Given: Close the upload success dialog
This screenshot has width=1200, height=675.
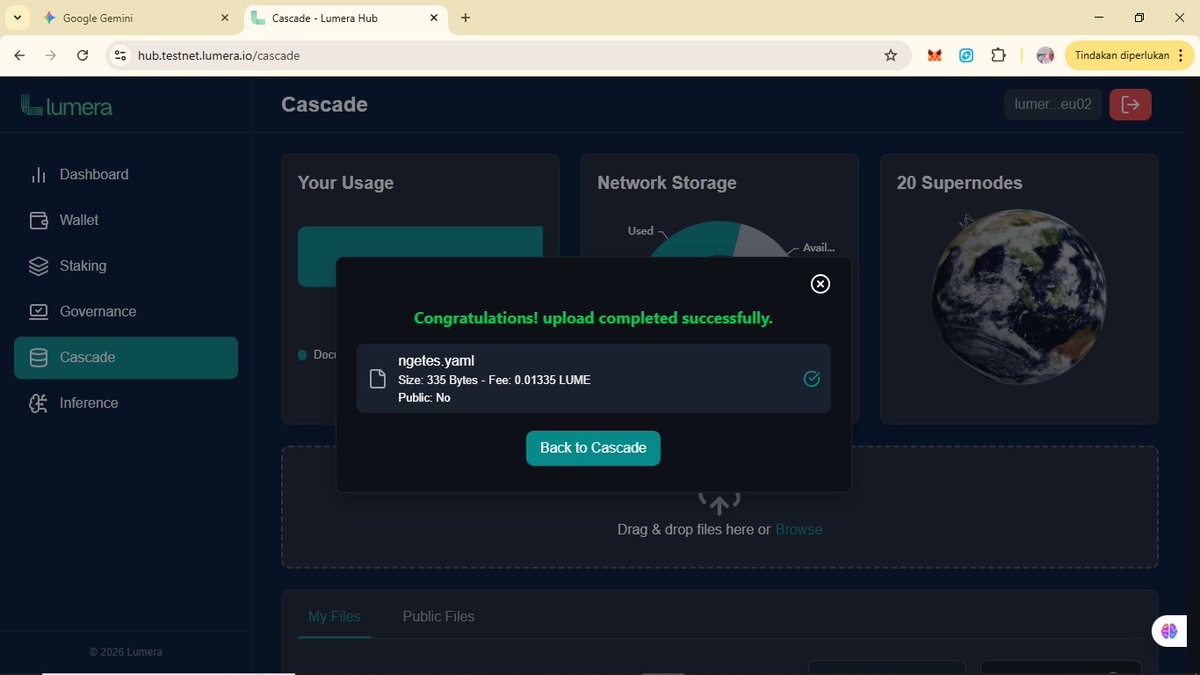Looking at the screenshot, I should [x=820, y=284].
